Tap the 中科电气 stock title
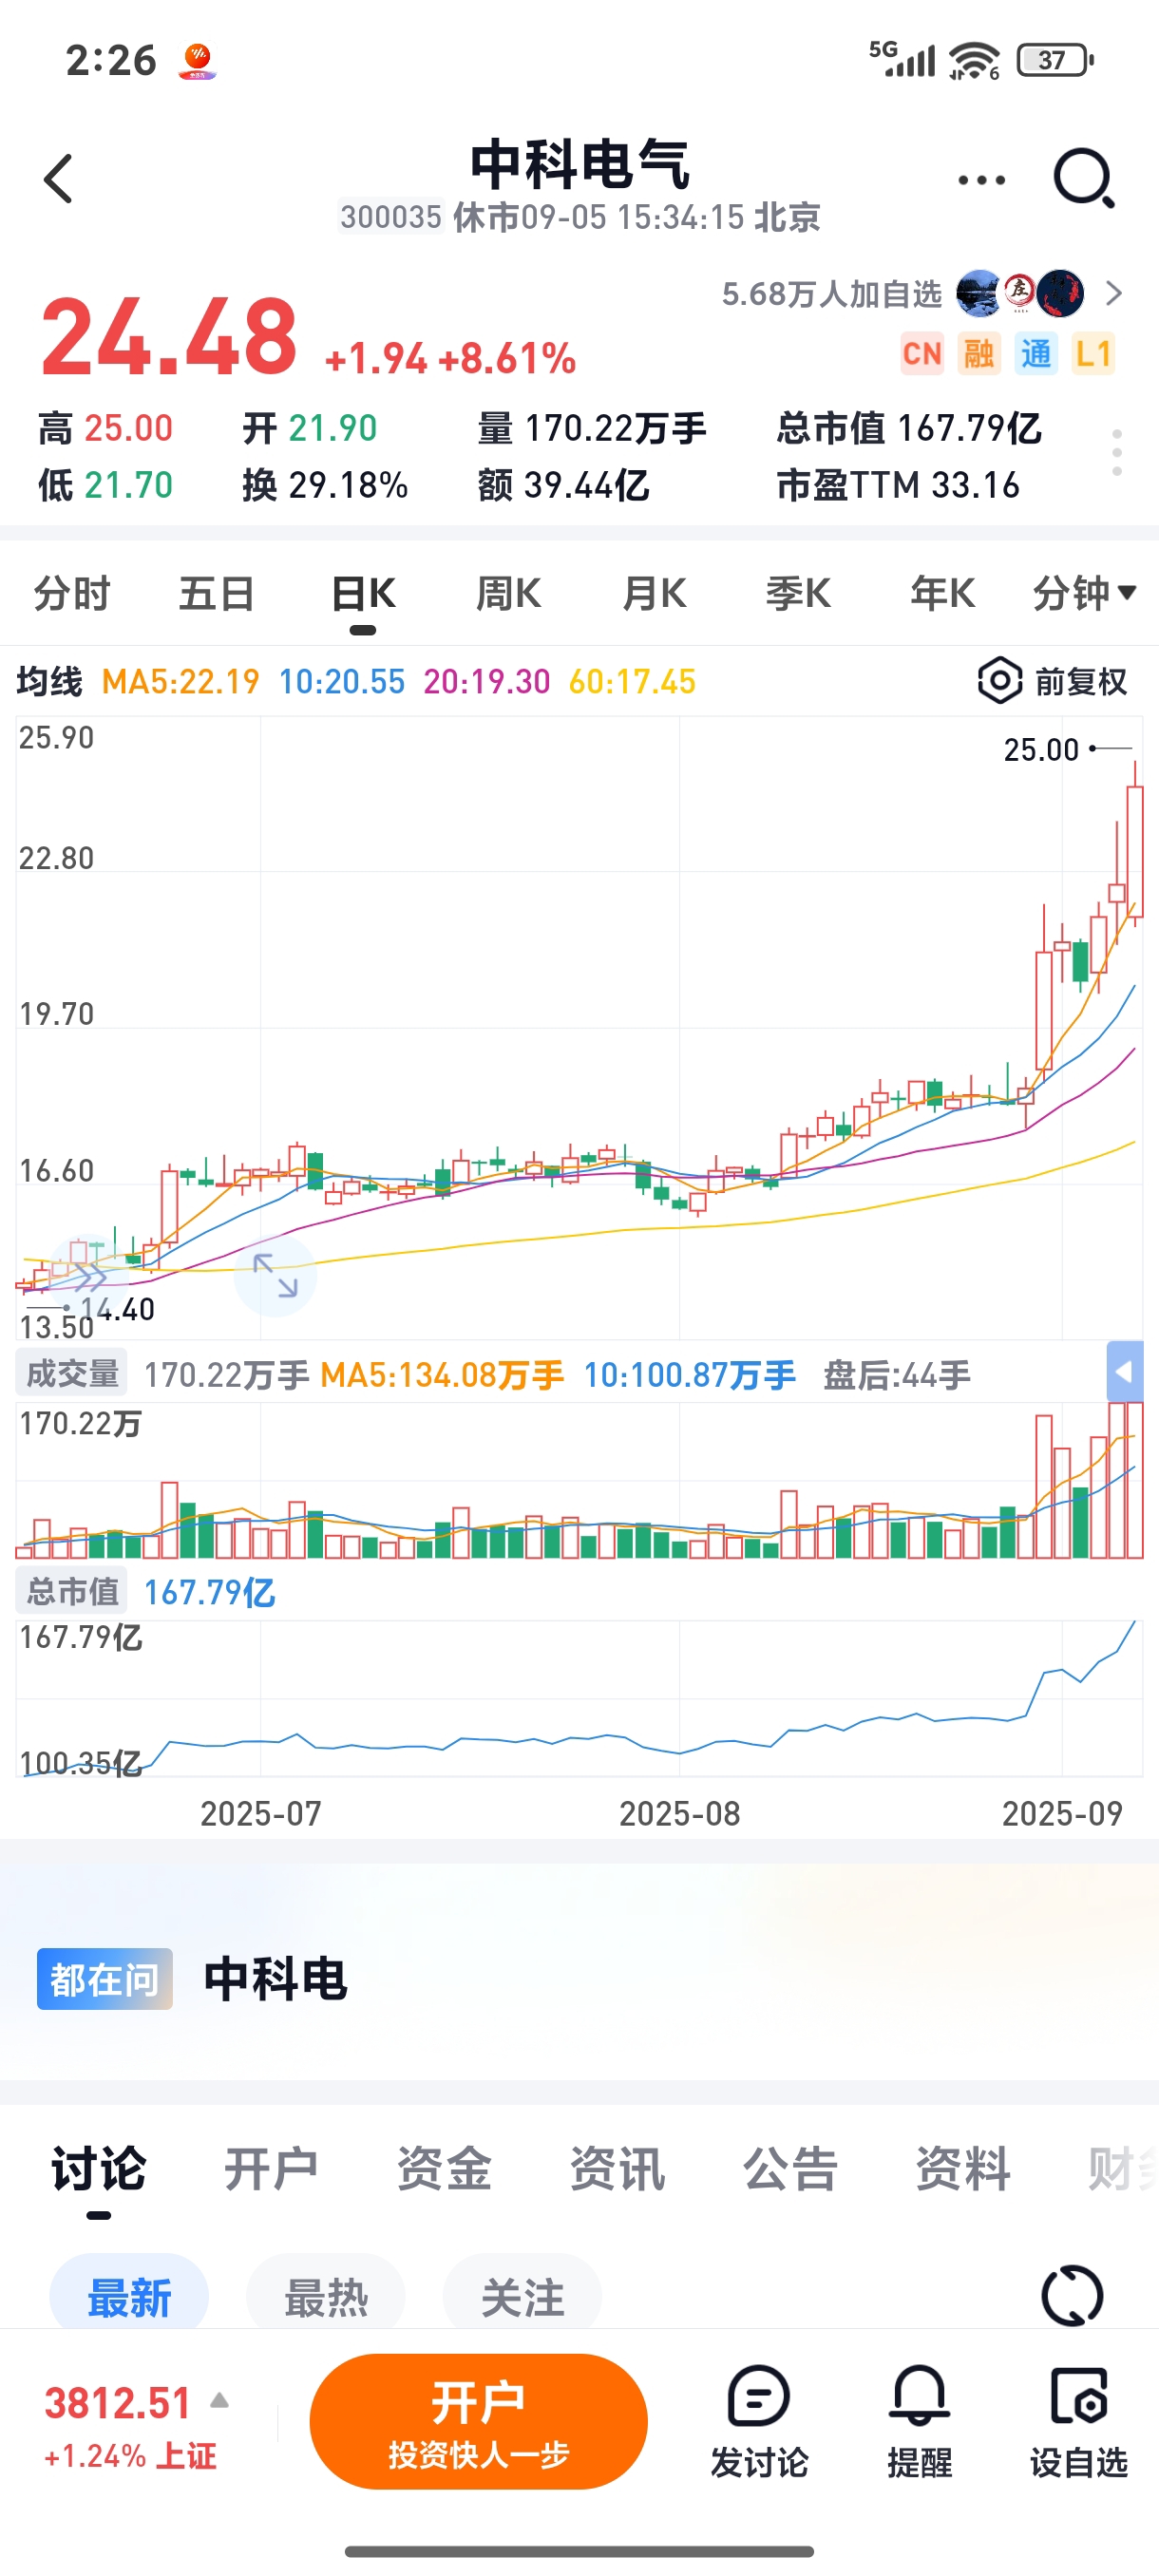This screenshot has width=1159, height=2576. tap(580, 164)
